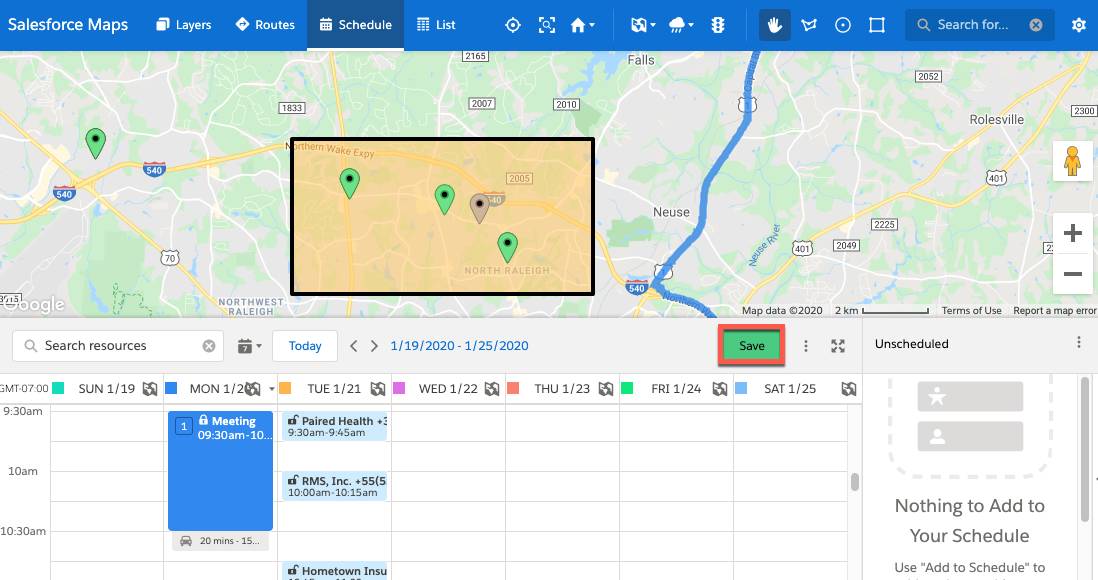Image resolution: width=1098 pixels, height=580 pixels.
Task: Select the hand pan tool
Action: tap(774, 25)
